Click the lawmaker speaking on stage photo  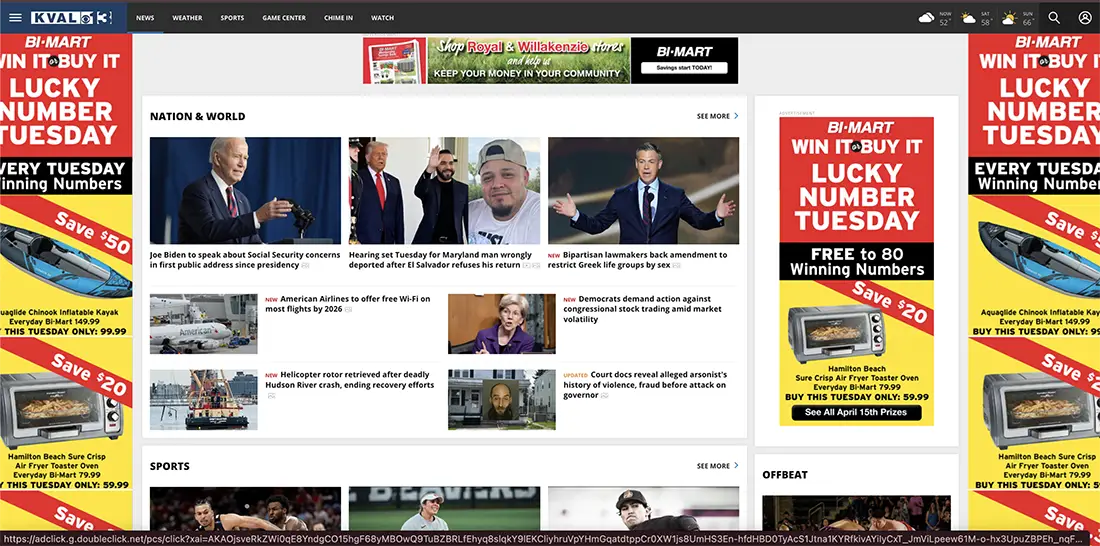pos(643,190)
